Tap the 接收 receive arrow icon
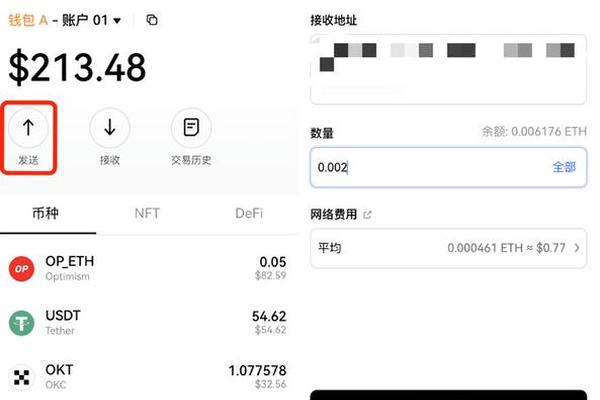The image size is (600, 400). point(110,127)
